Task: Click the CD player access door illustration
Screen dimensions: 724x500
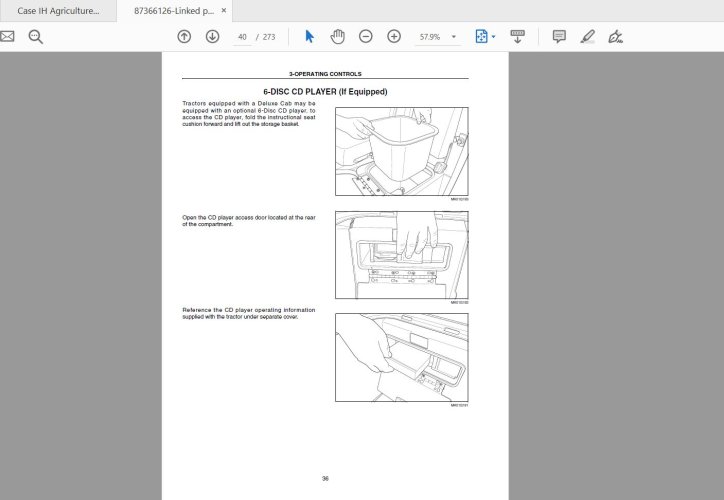Action: click(402, 255)
